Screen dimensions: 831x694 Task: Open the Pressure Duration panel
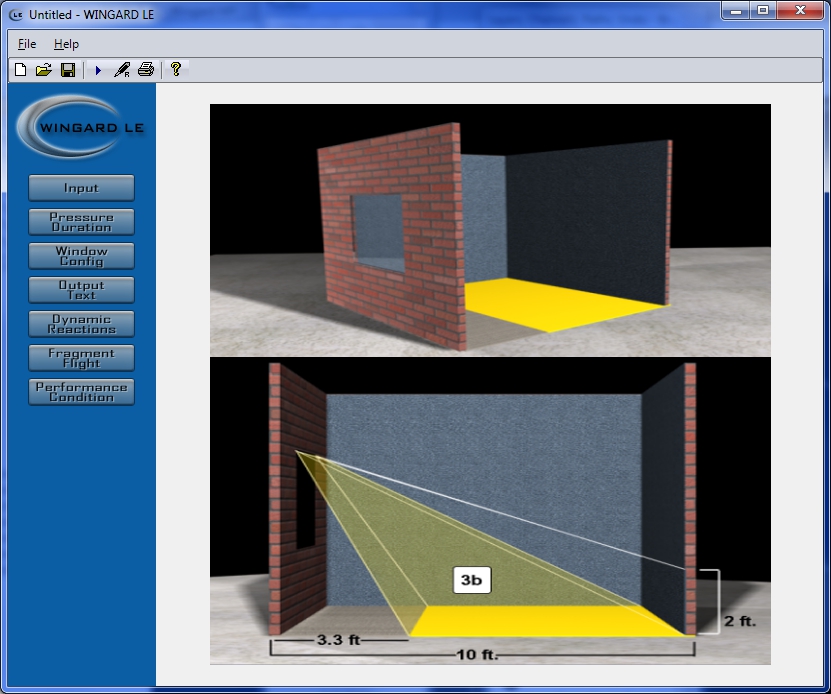click(81, 222)
